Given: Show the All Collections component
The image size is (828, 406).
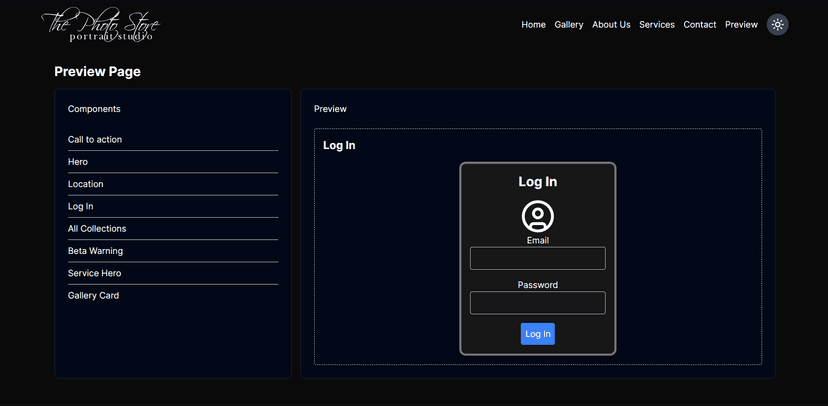Looking at the screenshot, I should (97, 229).
